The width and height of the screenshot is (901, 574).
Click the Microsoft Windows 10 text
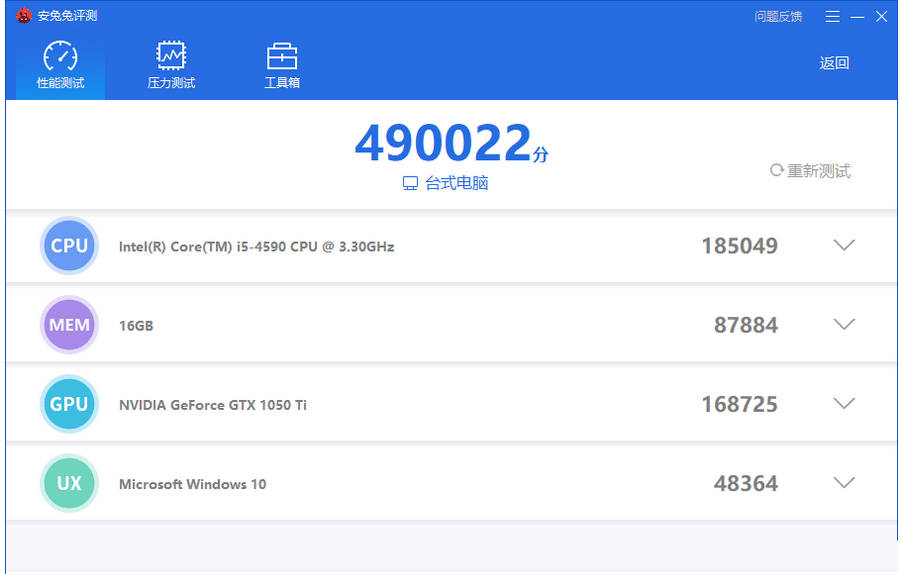(192, 484)
